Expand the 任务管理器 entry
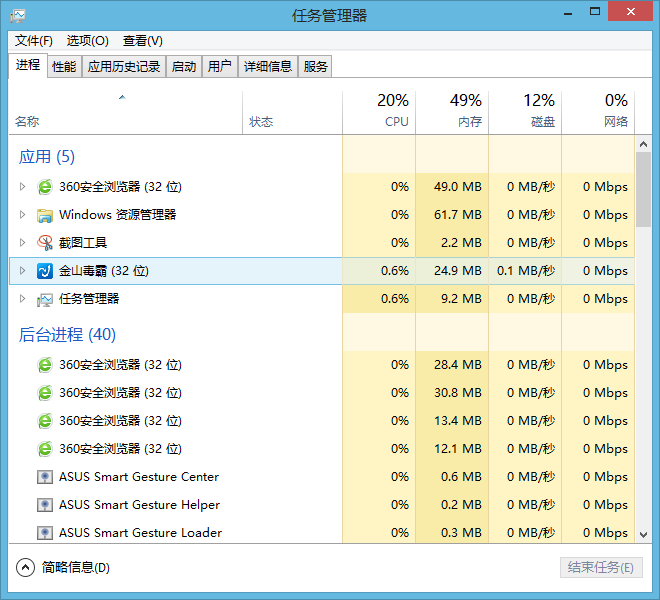 tap(22, 299)
